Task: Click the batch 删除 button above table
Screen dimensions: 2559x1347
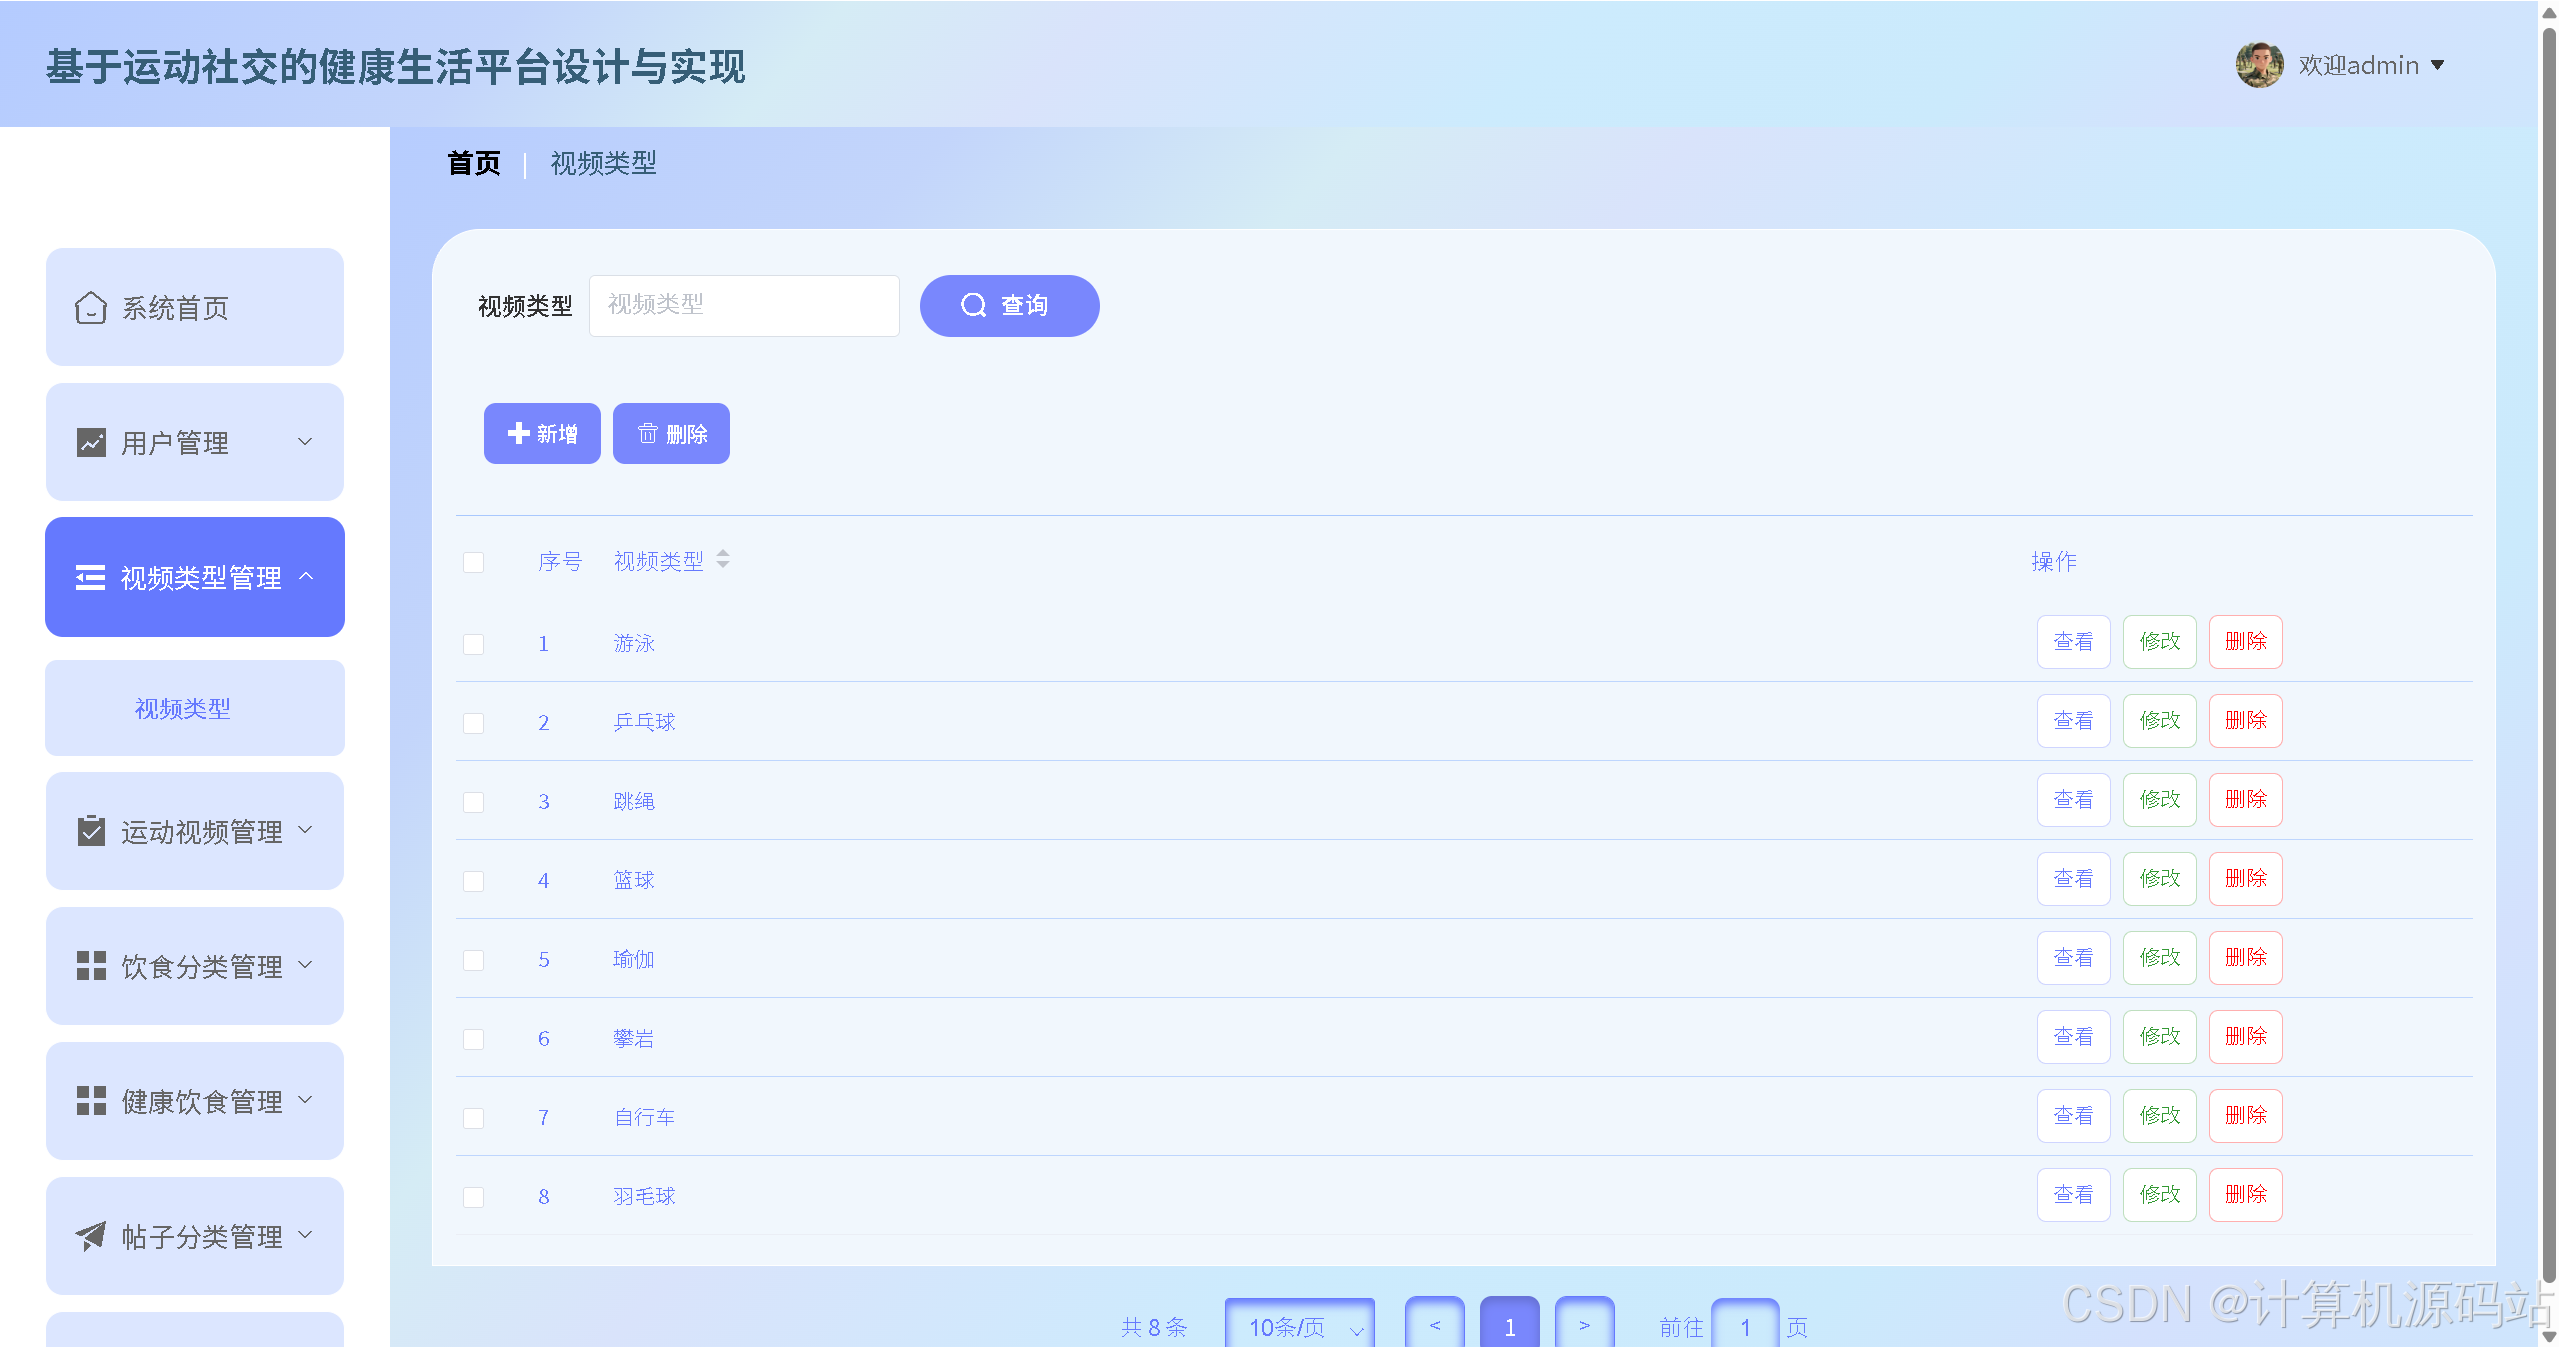Action: (671, 433)
